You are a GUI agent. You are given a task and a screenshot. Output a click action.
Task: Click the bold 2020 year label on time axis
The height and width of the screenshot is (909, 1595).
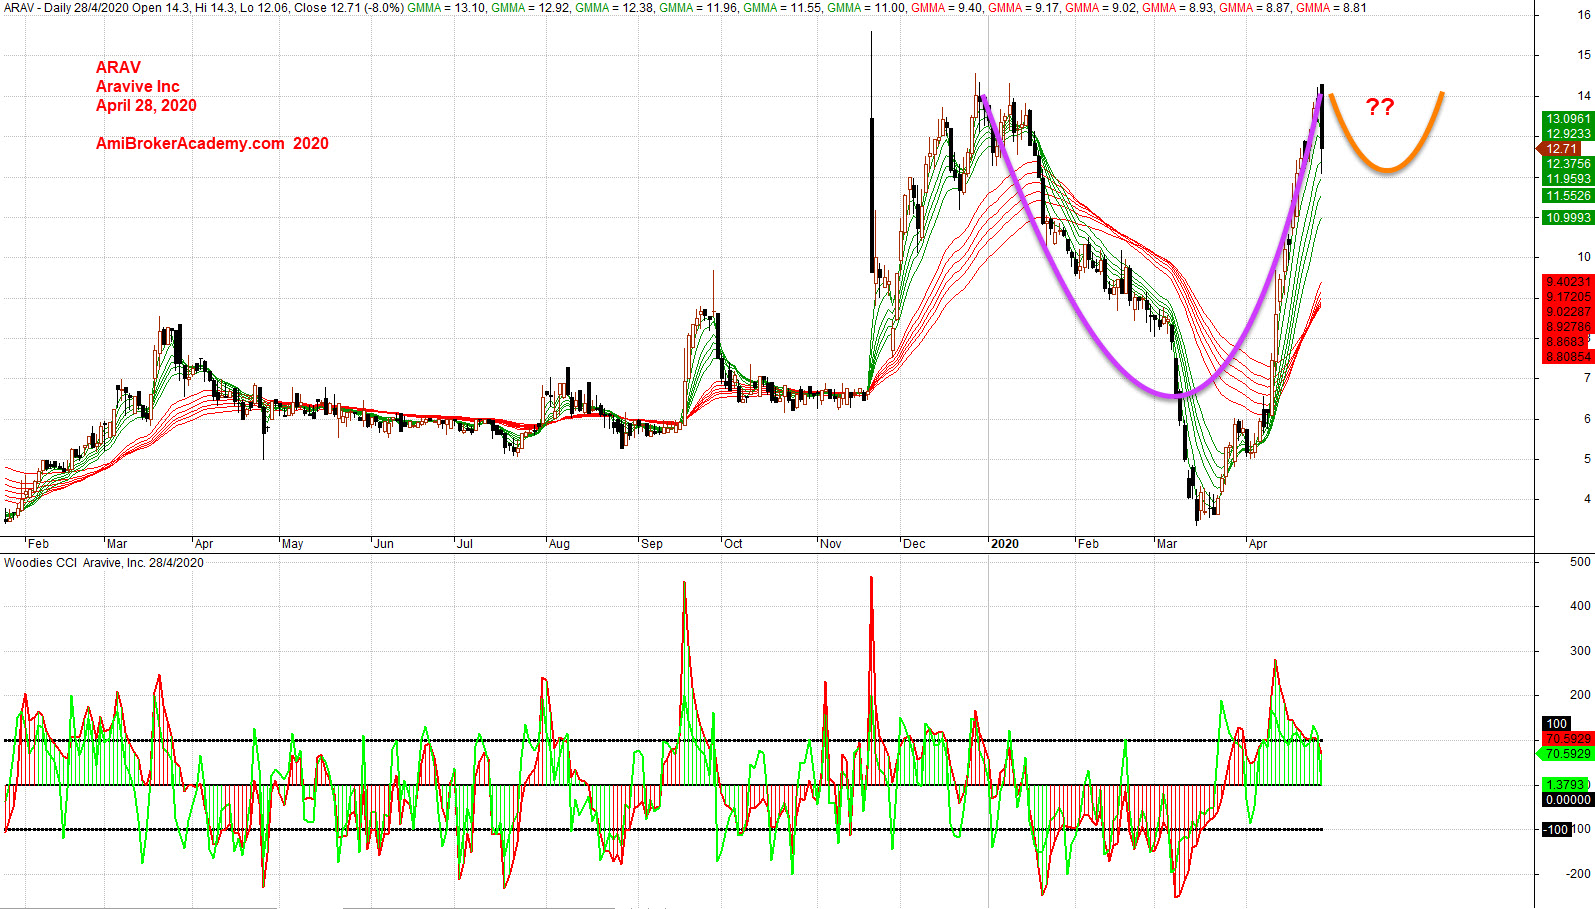(x=1005, y=544)
